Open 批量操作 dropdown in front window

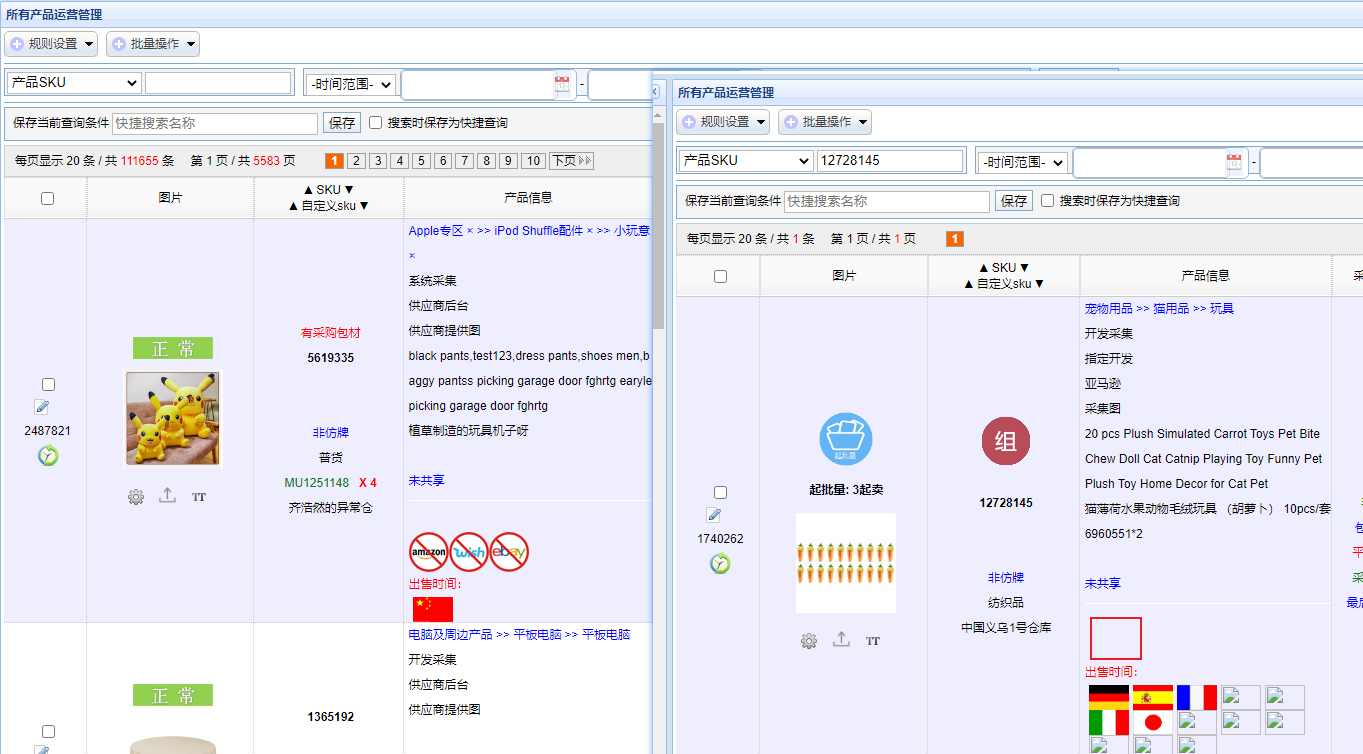pyautogui.click(x=825, y=122)
